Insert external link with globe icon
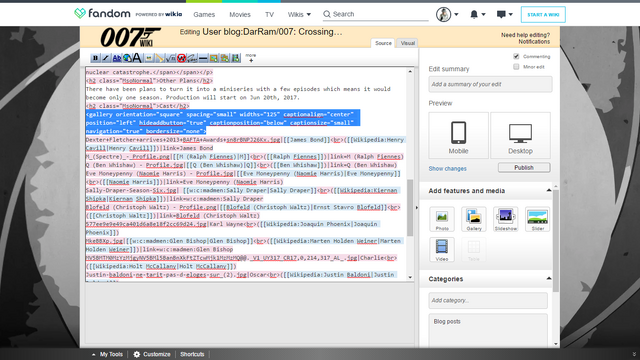The height and width of the screenshot is (360, 640). click(127, 58)
